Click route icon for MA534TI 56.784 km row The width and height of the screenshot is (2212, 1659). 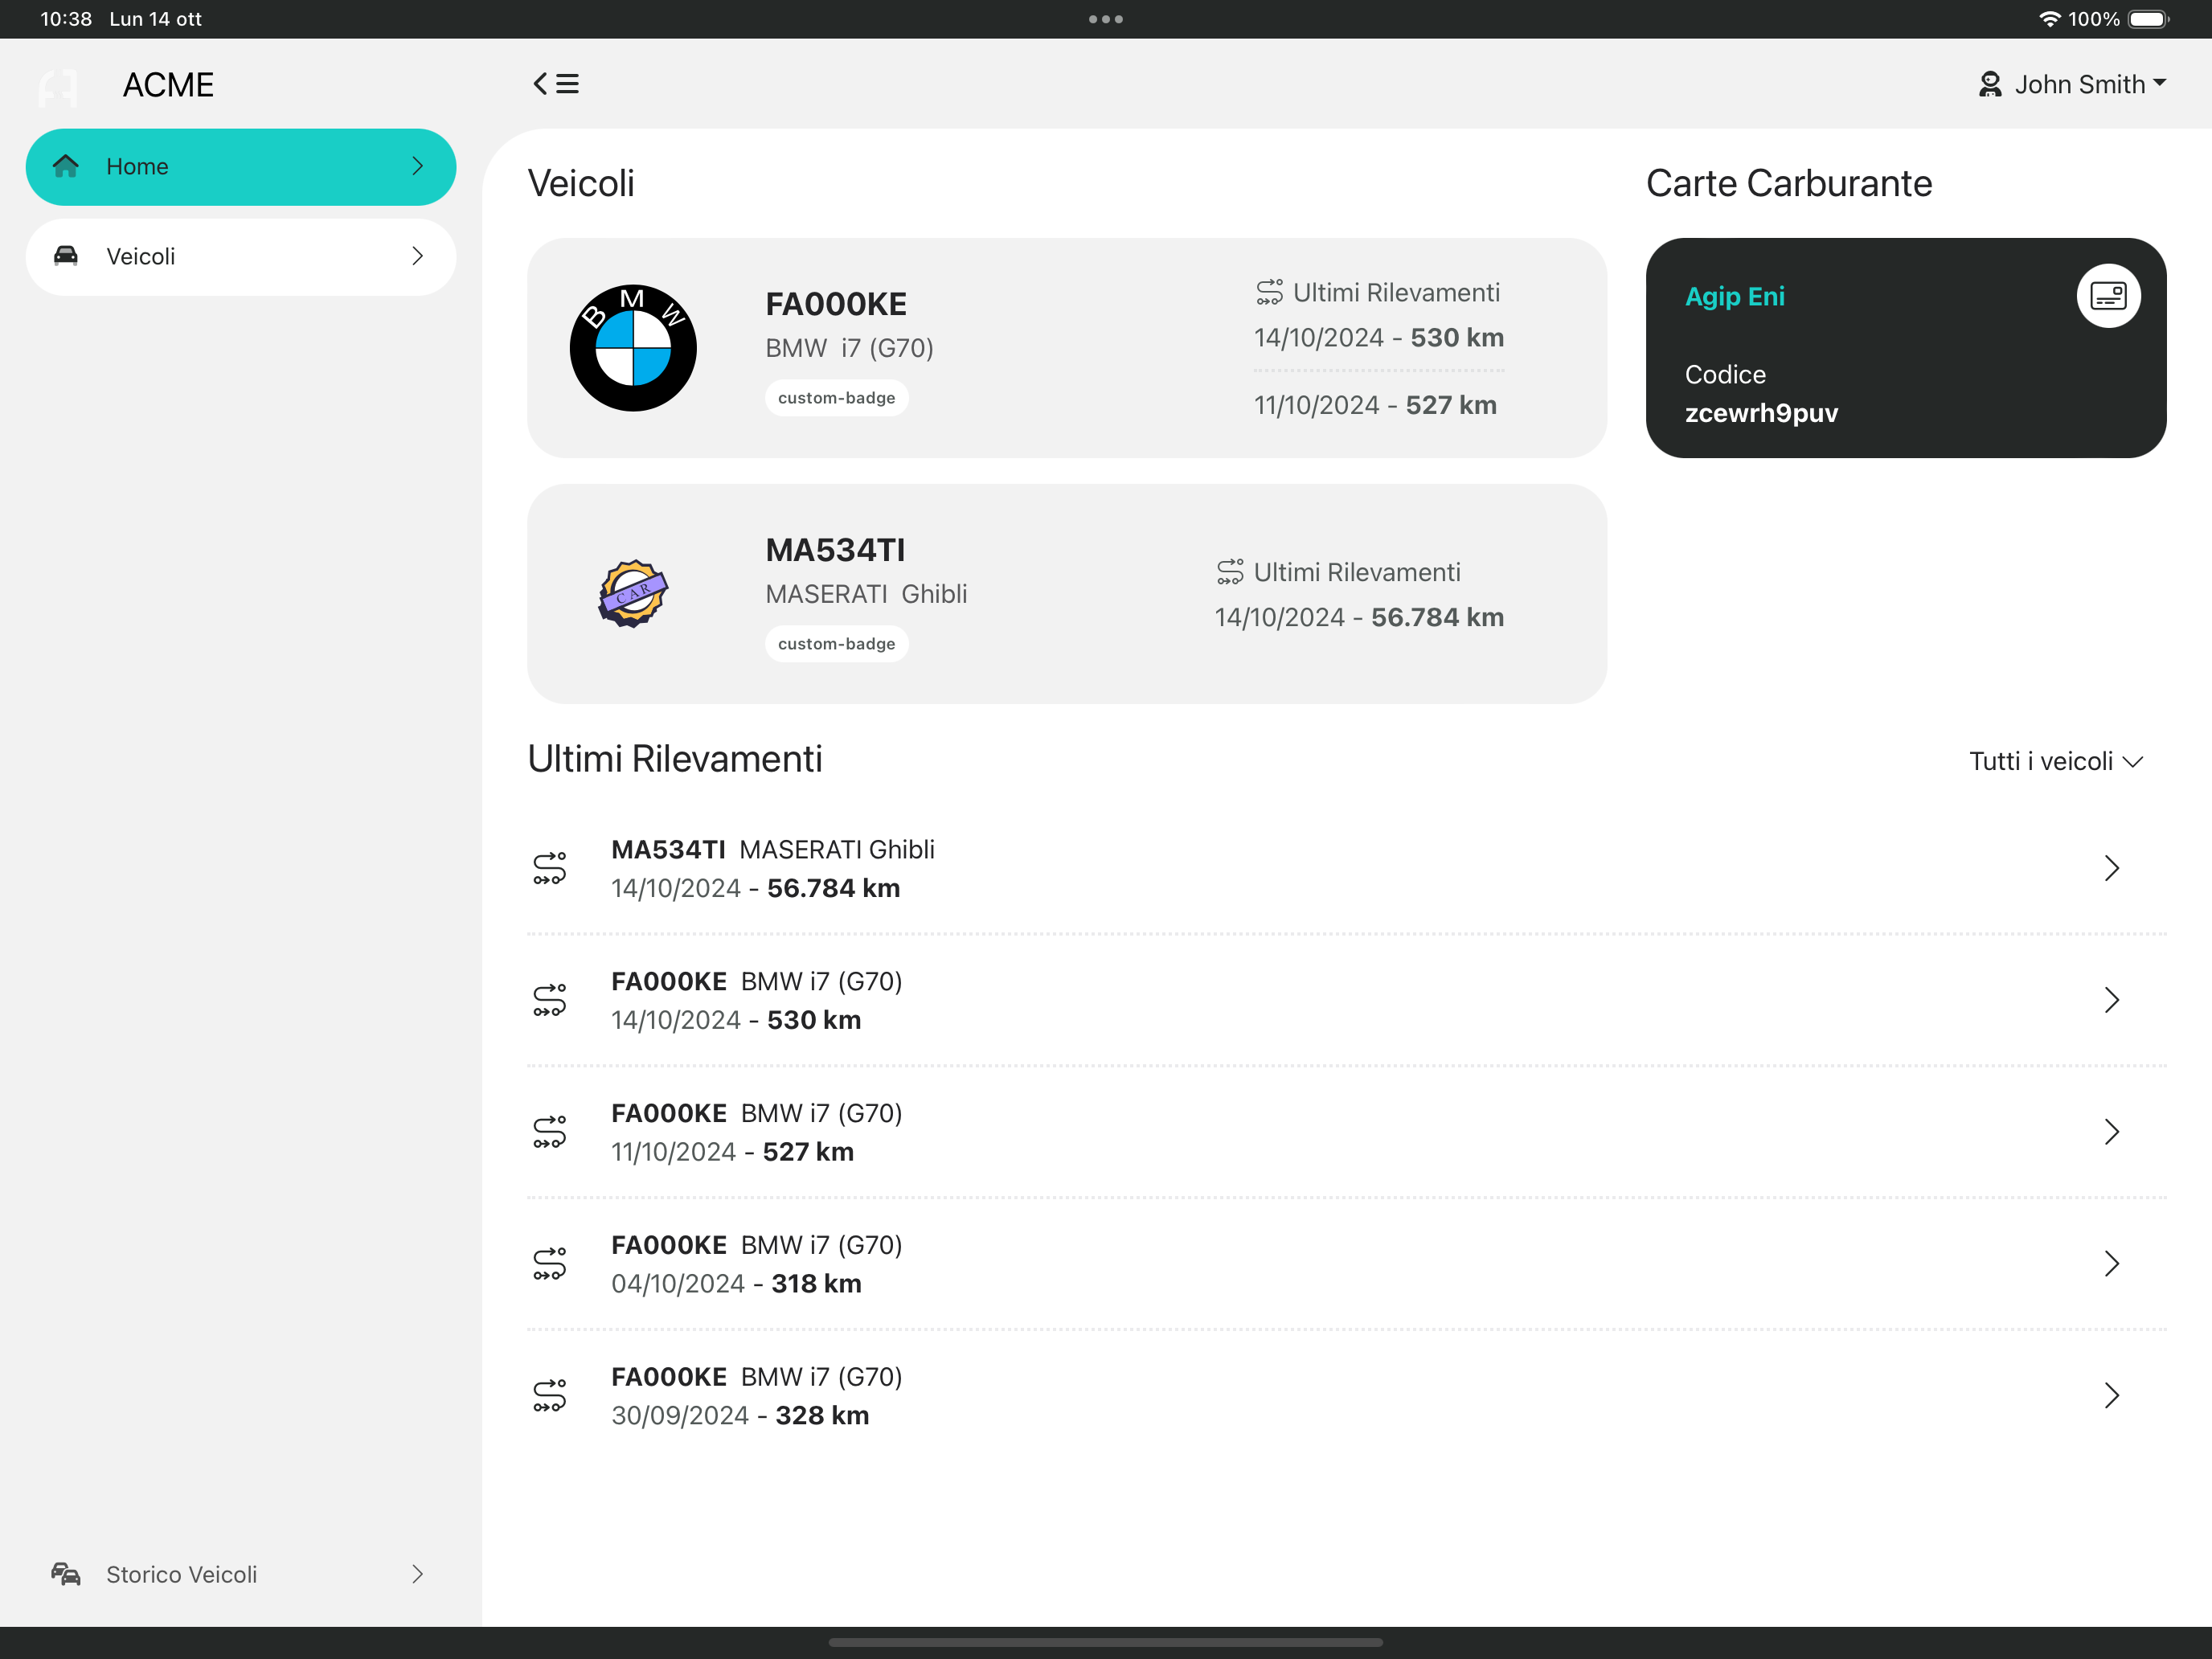549,868
